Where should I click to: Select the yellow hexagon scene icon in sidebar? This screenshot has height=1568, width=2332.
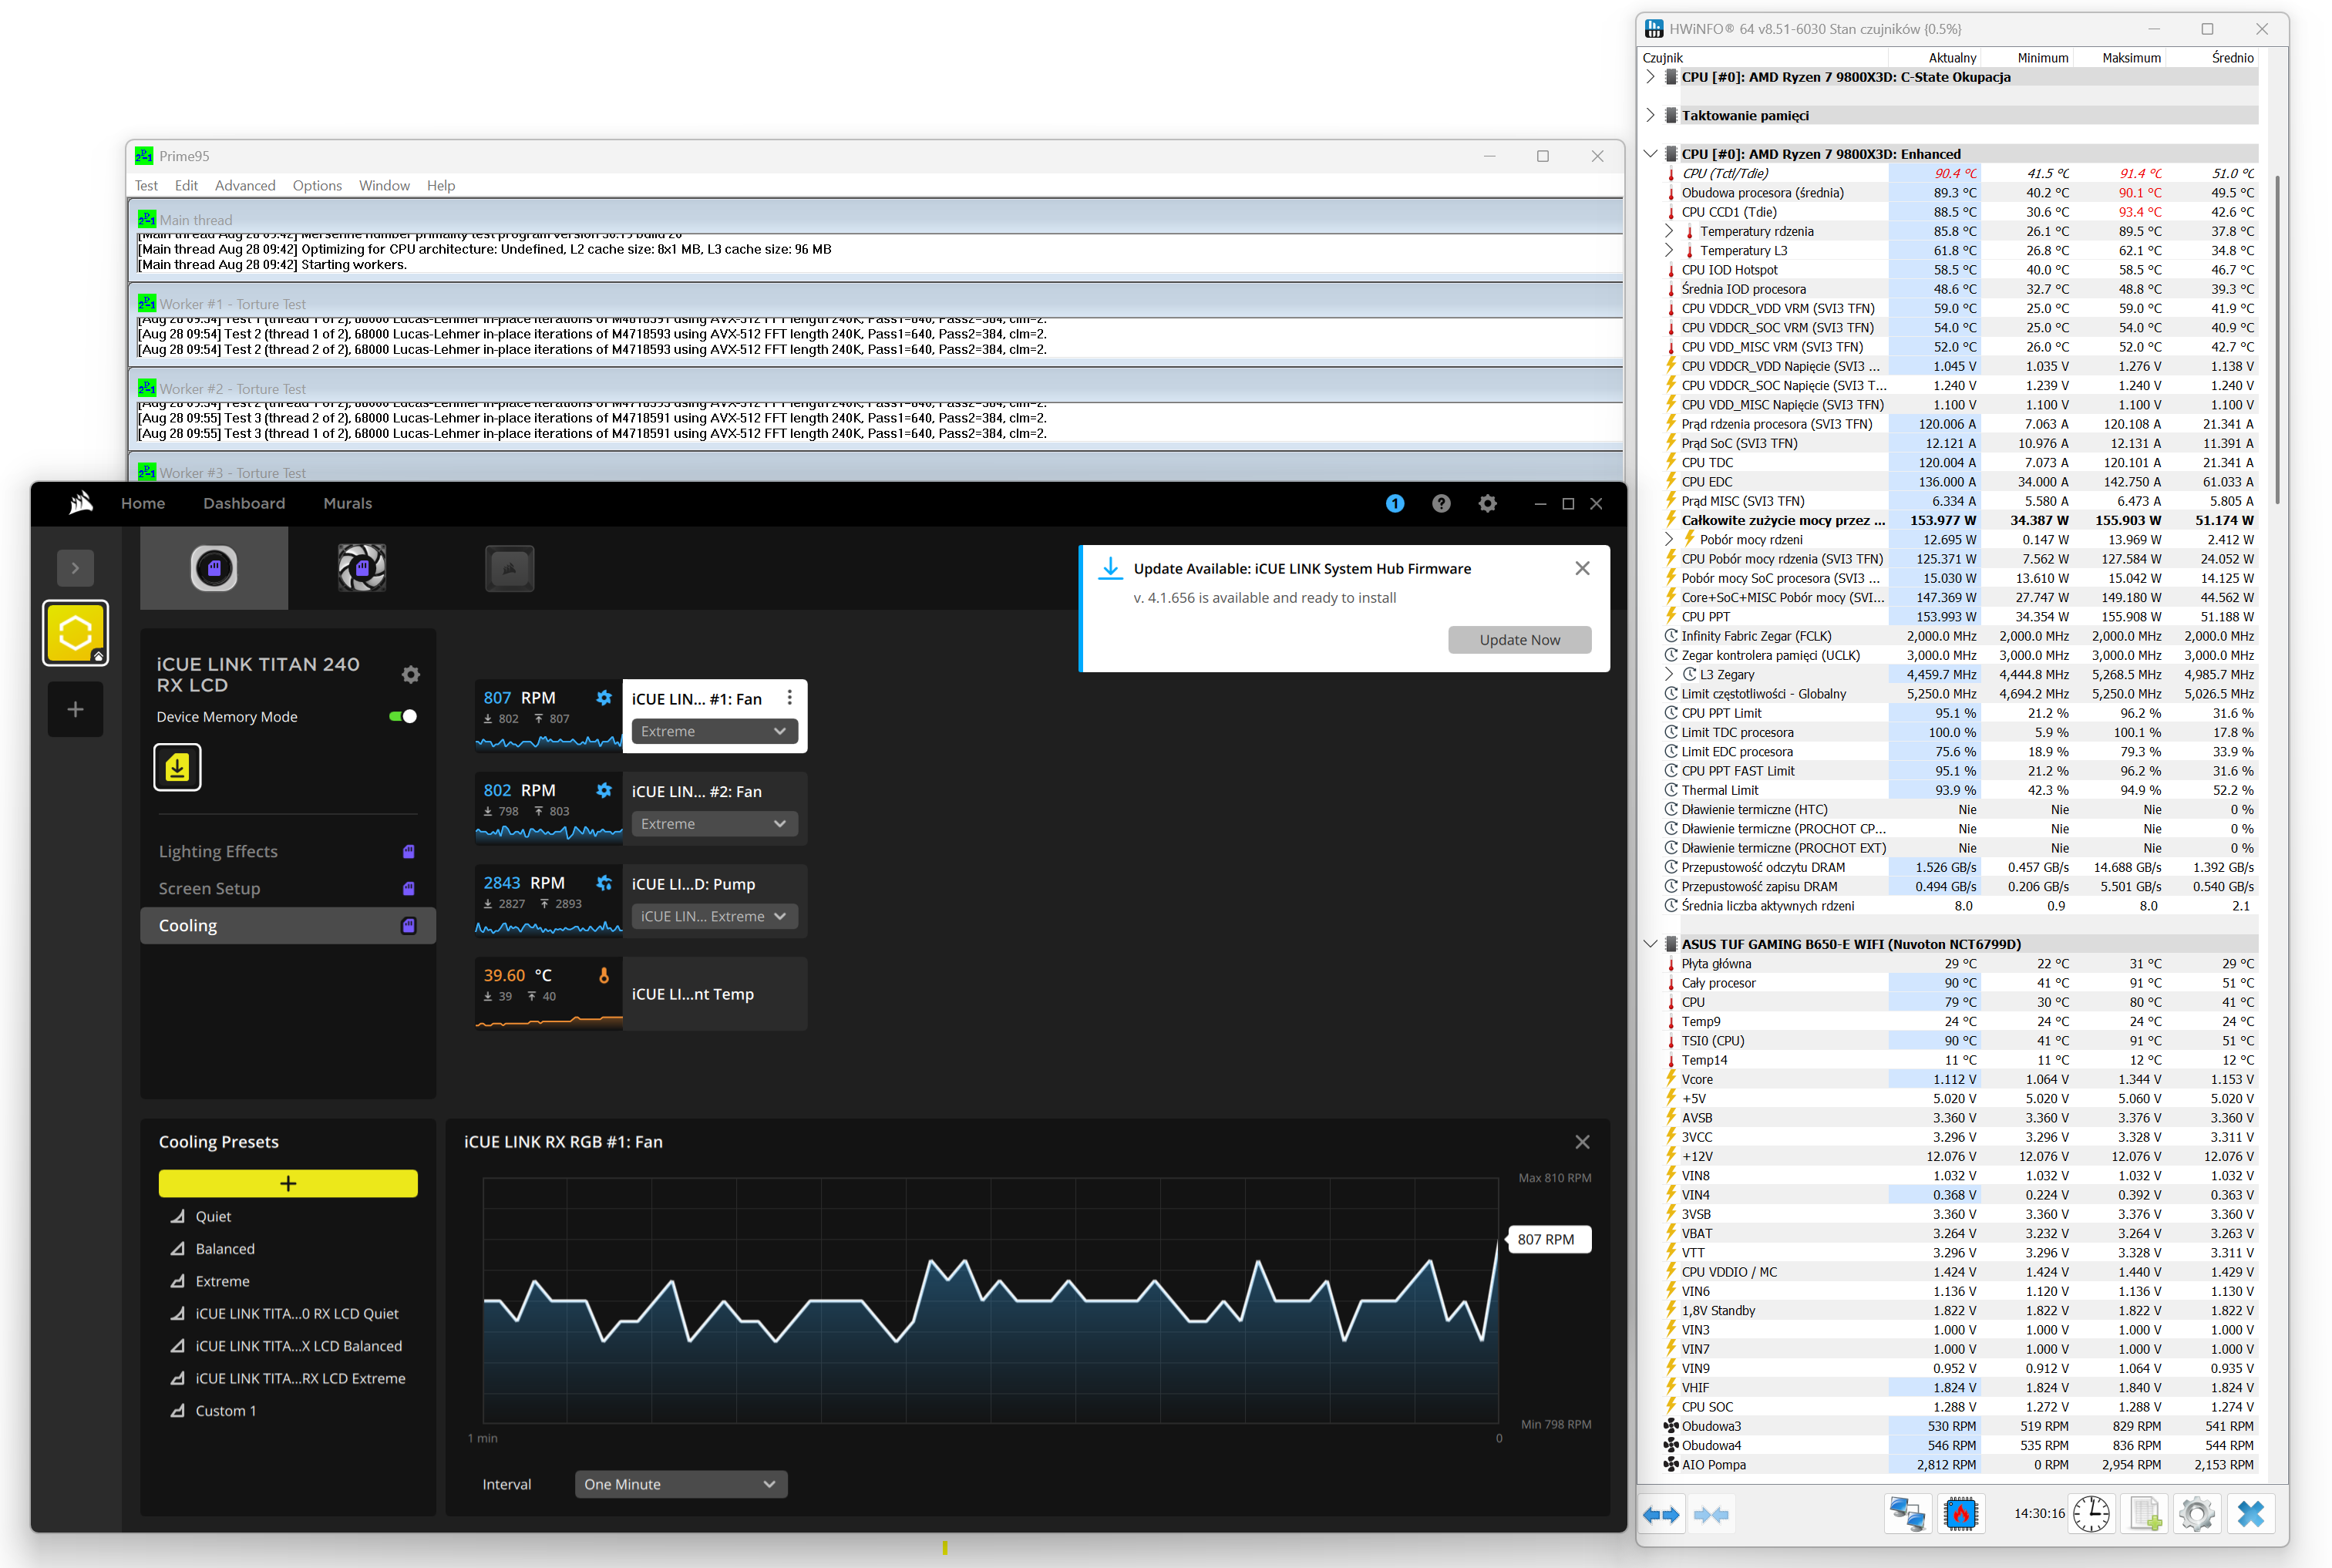pos(75,632)
